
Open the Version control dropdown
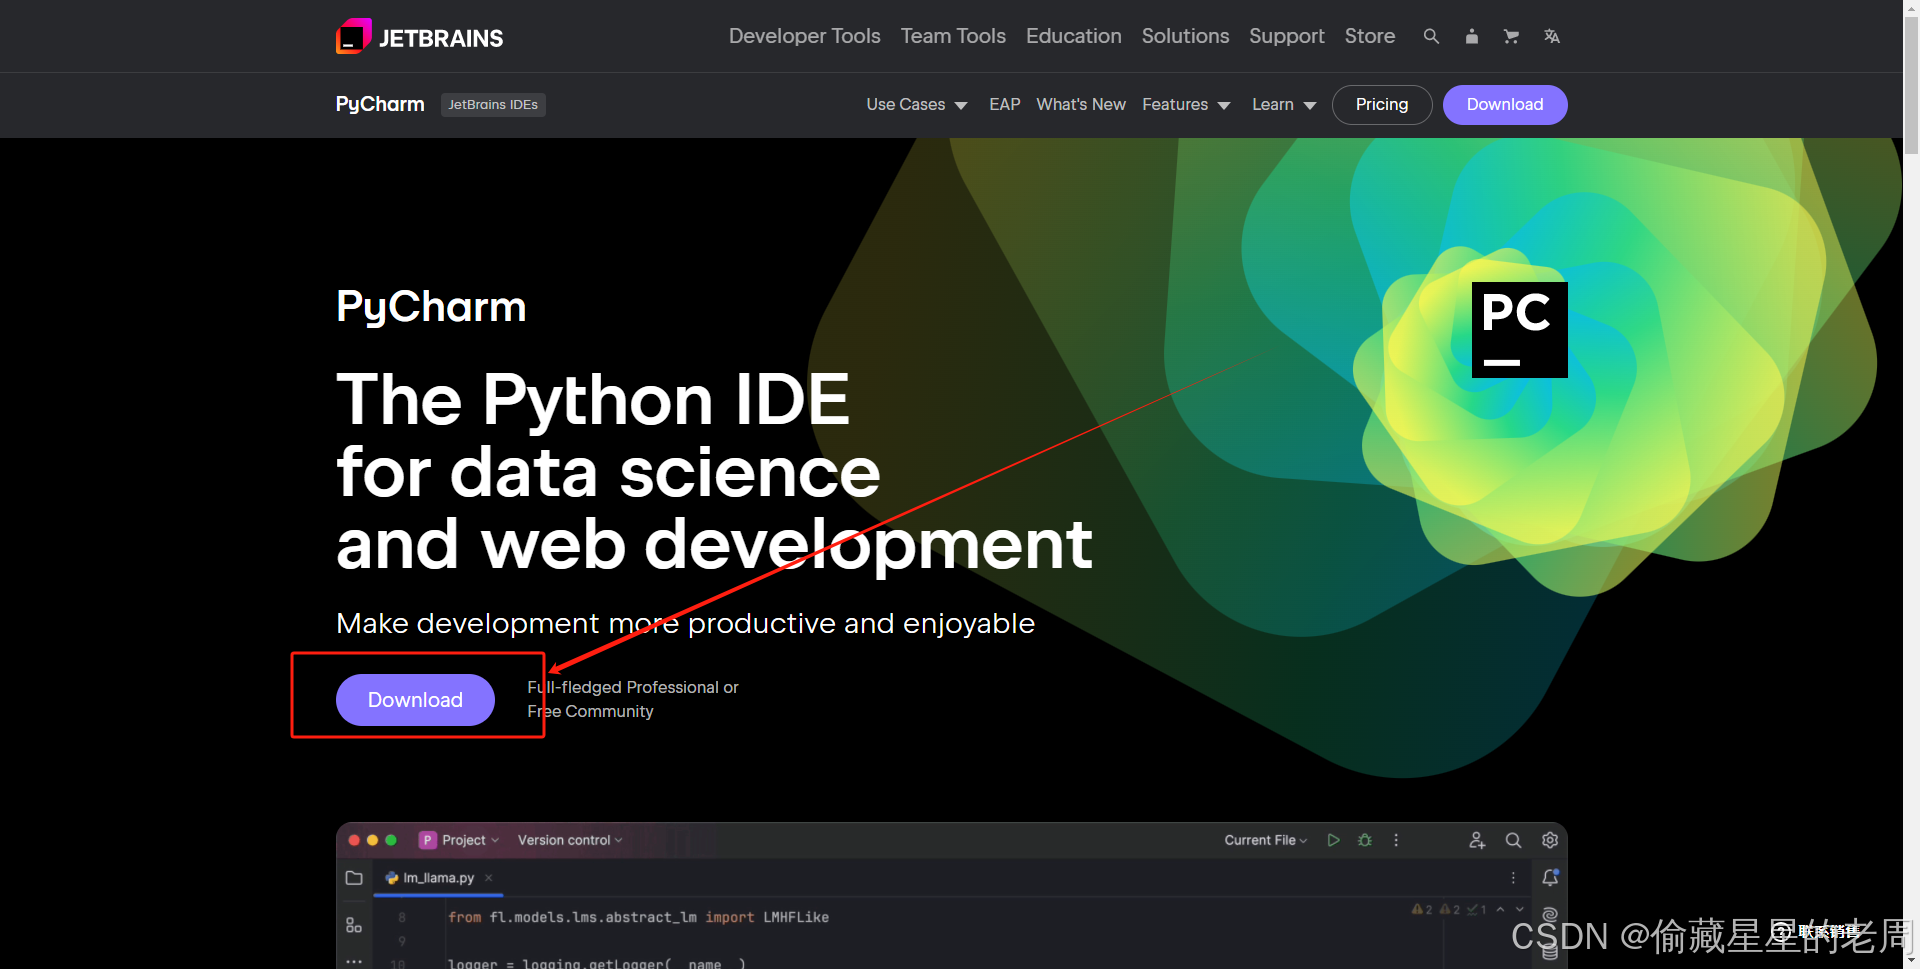point(570,840)
